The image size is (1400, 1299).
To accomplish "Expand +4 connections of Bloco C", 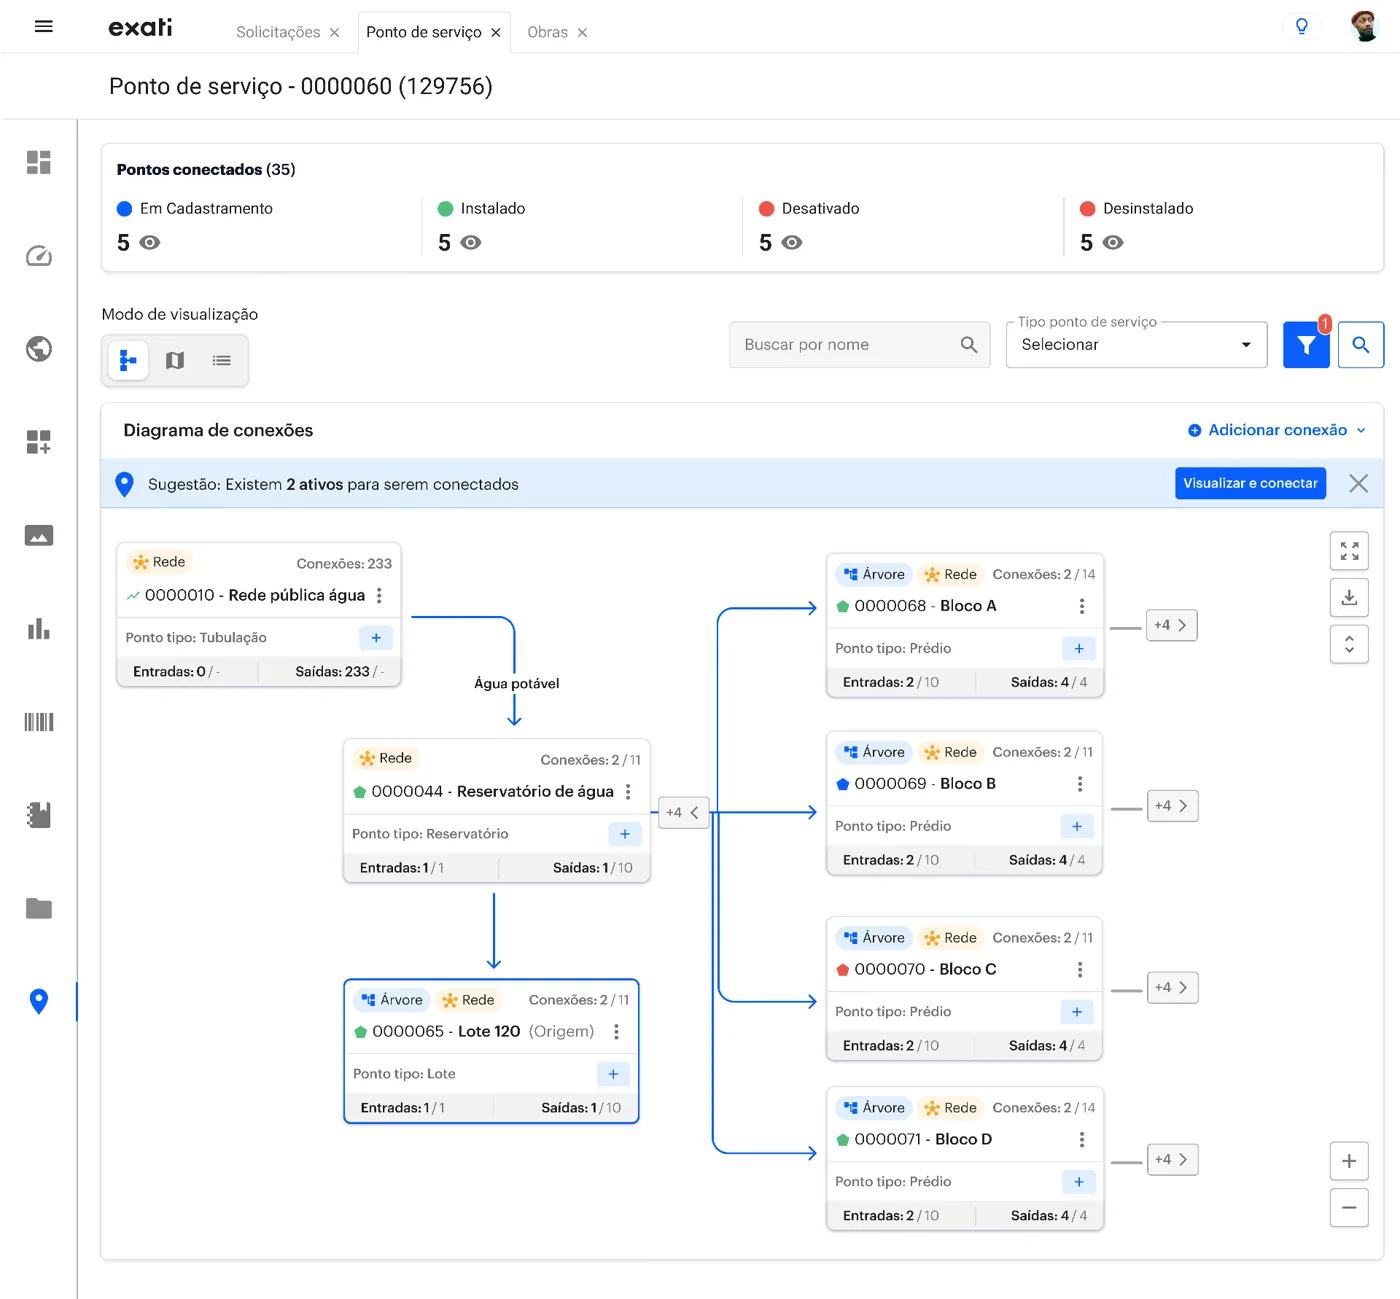I will (1172, 987).
